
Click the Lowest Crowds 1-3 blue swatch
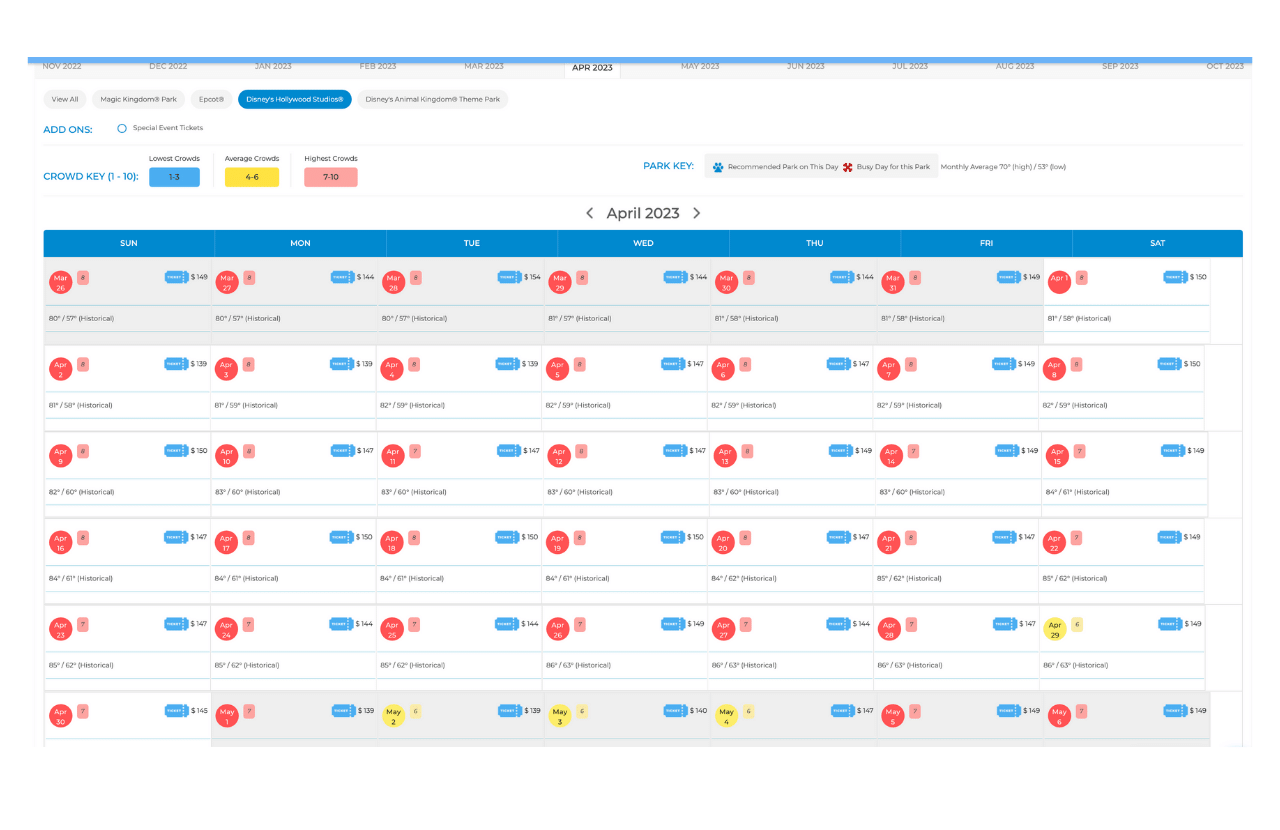[174, 177]
